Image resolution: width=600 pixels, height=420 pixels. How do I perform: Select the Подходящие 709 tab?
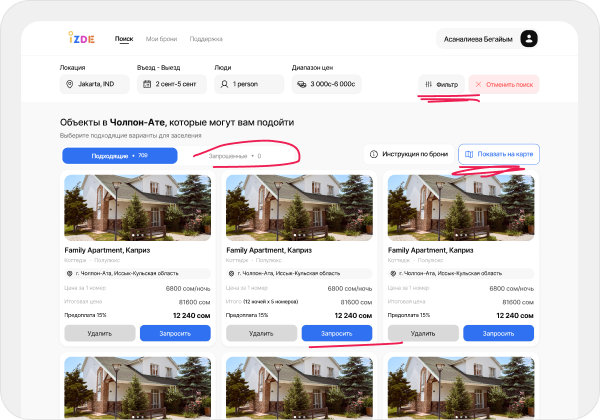[119, 156]
